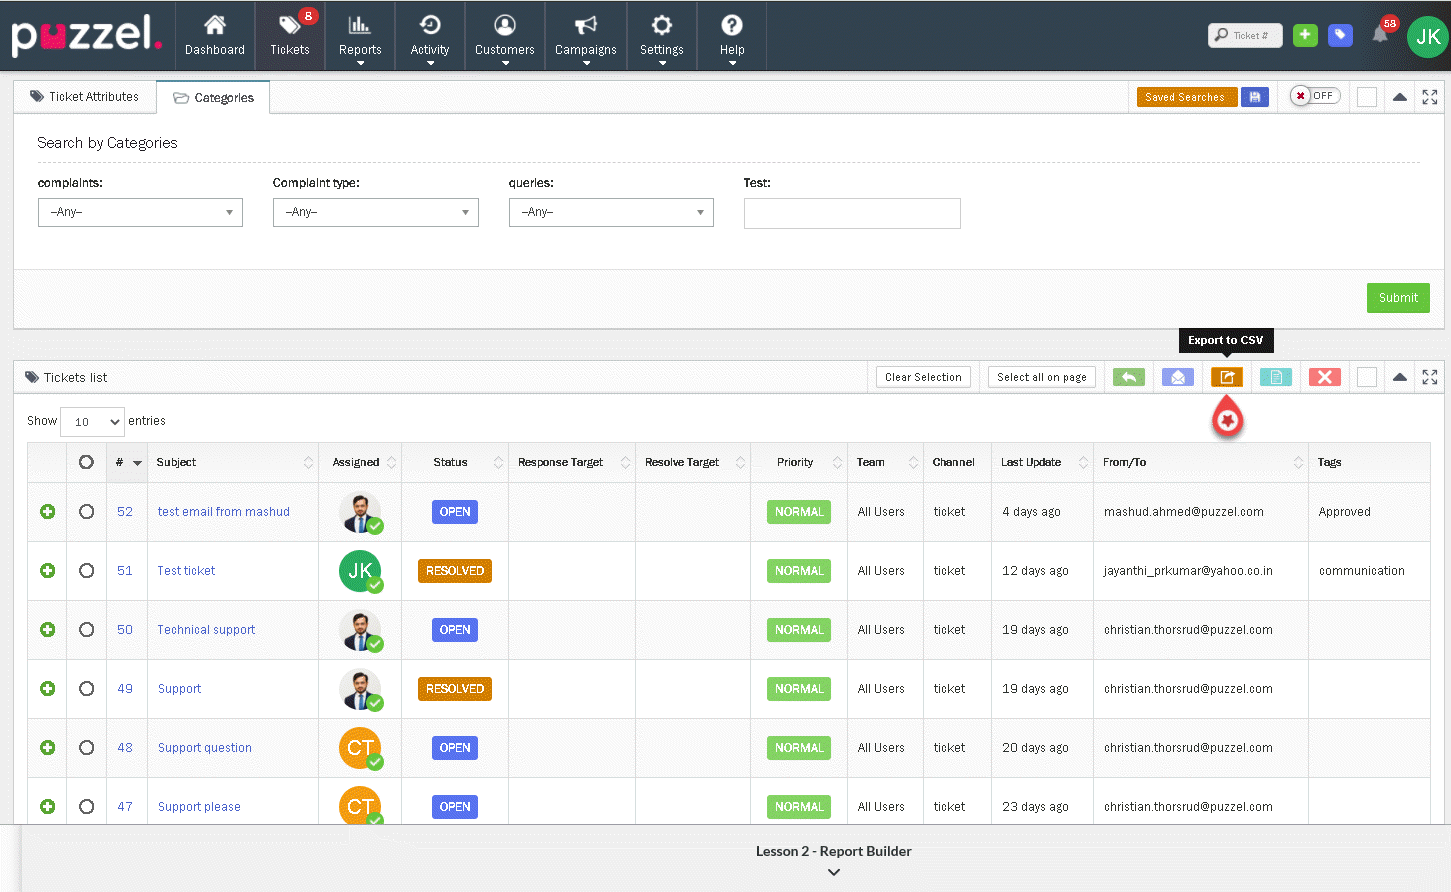Open the complaints dropdown
Image resolution: width=1451 pixels, height=892 pixels.
pos(140,212)
